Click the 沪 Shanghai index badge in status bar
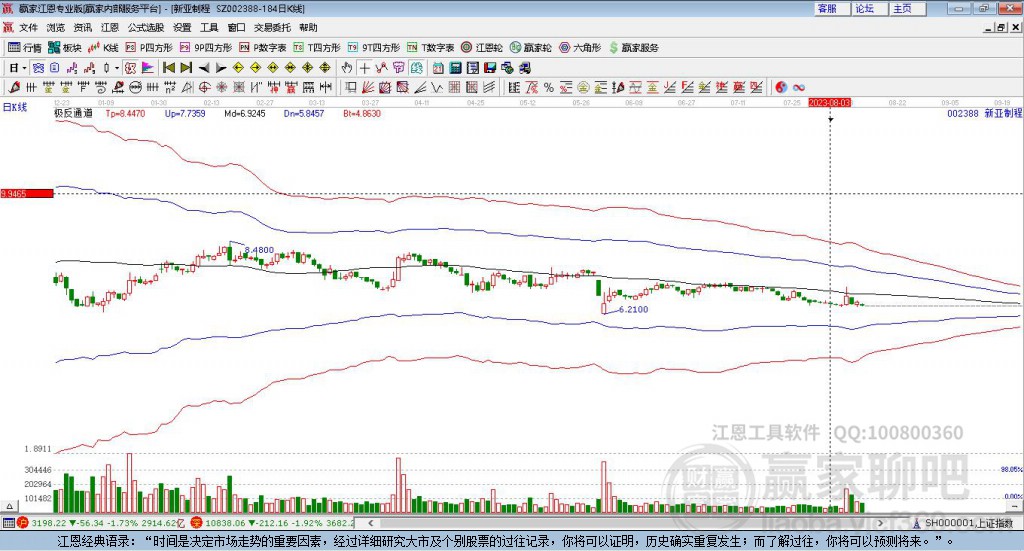This screenshot has width=1024, height=551. 23,523
